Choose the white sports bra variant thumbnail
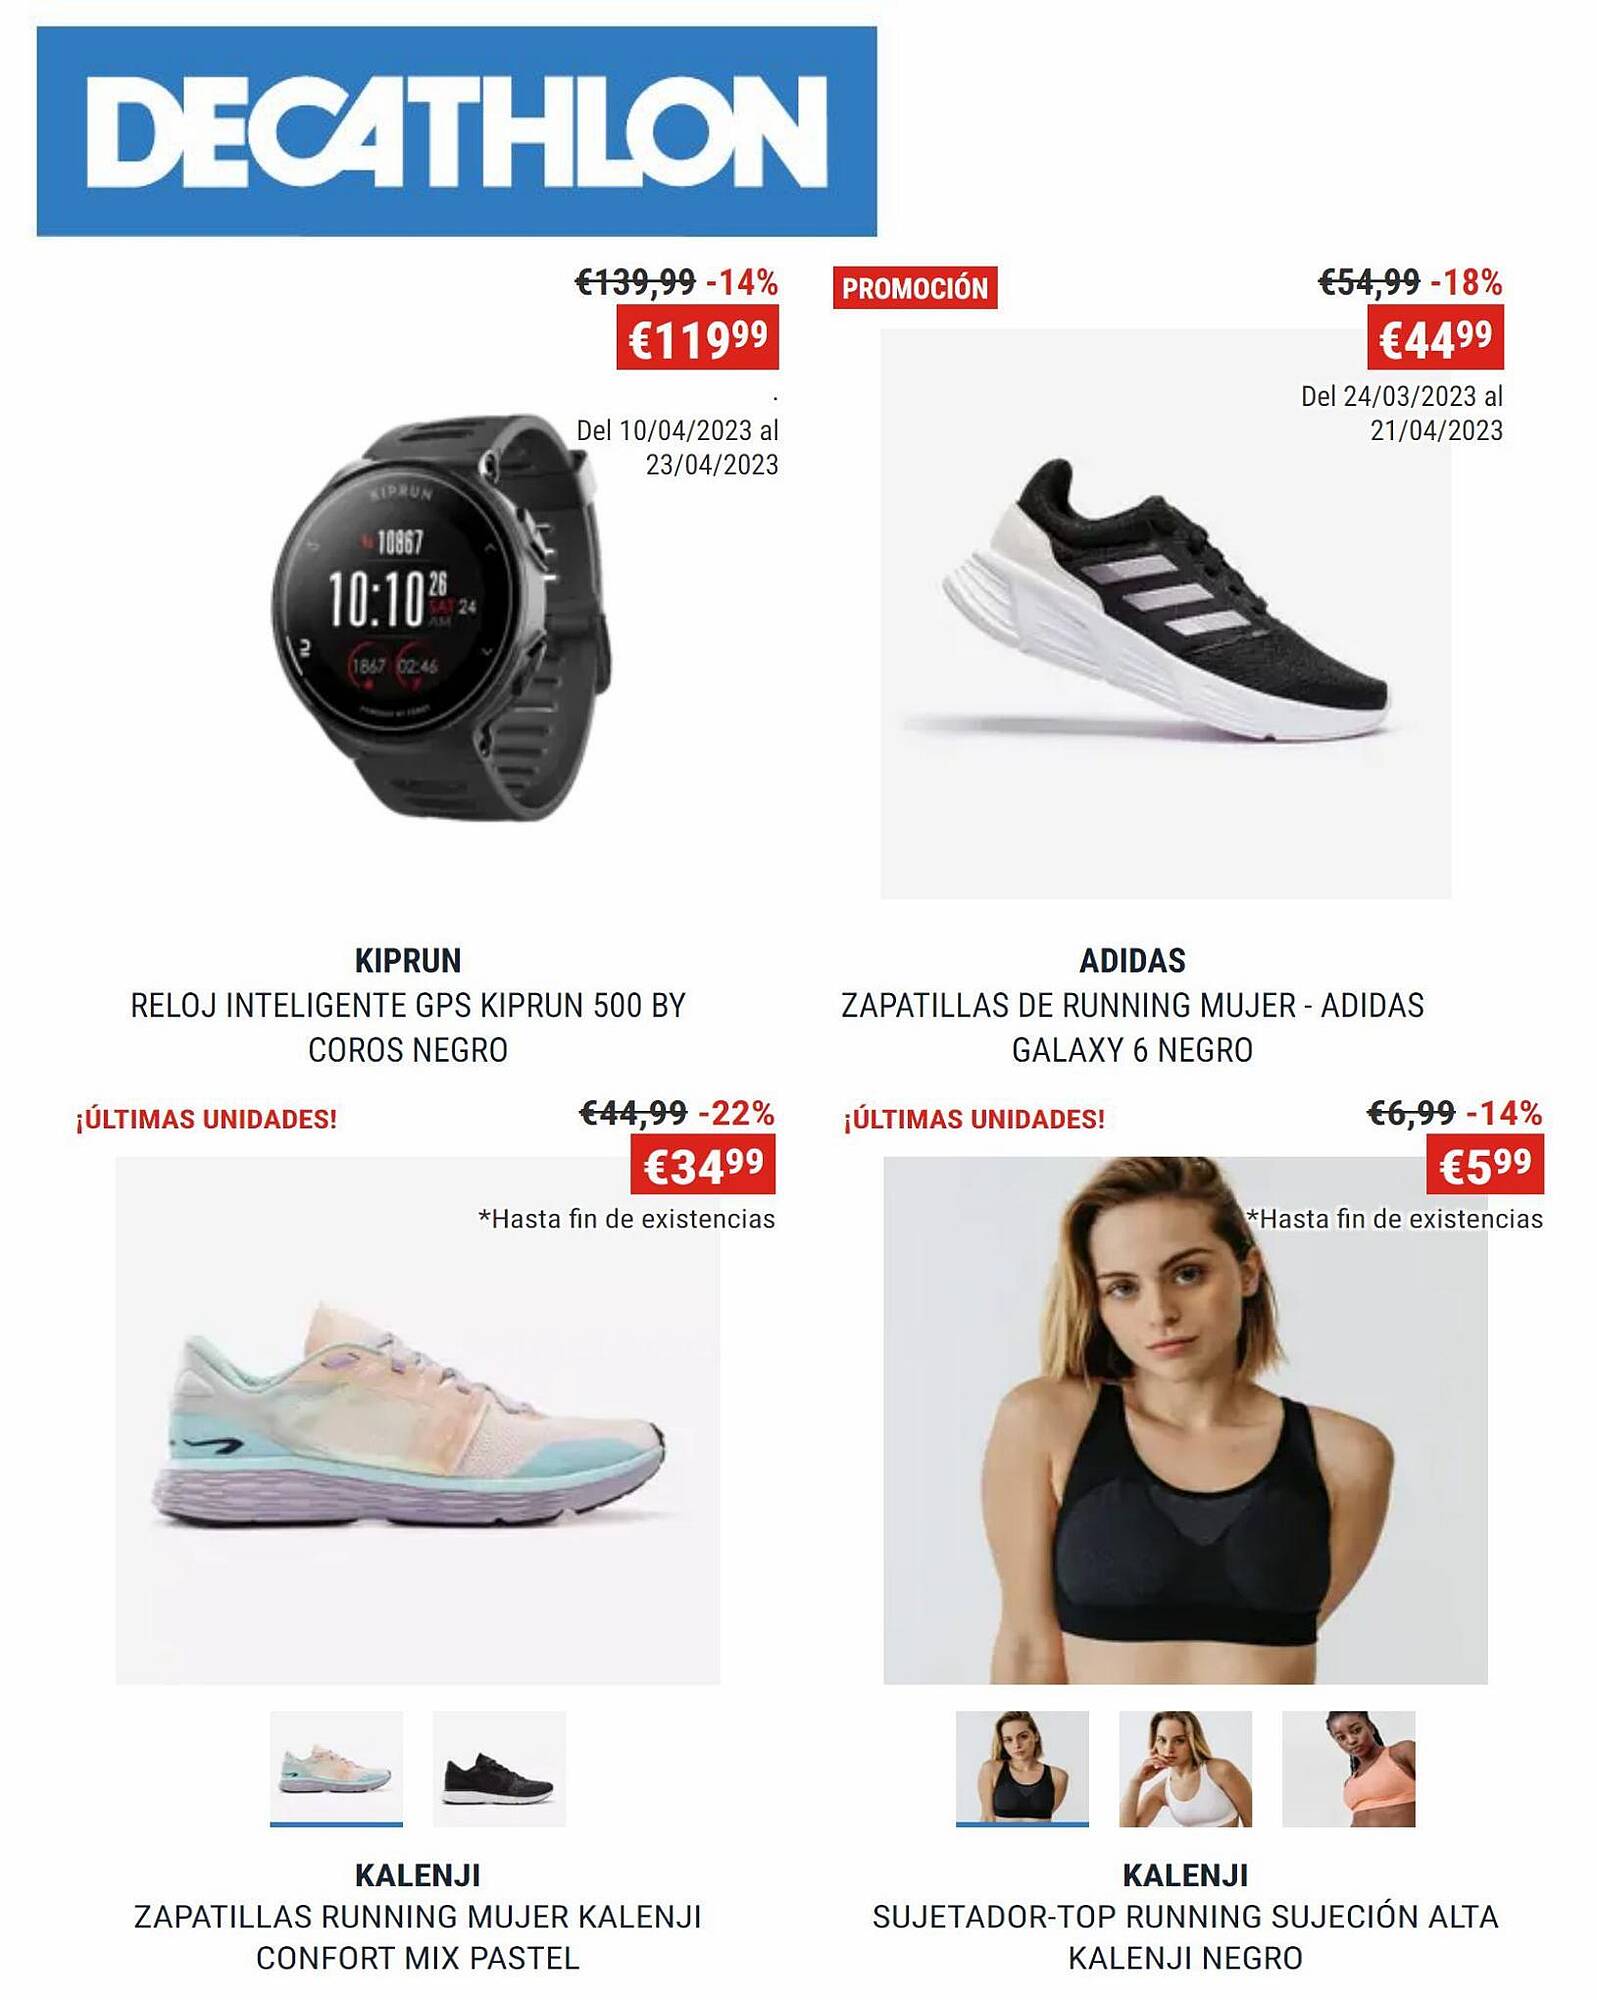The width and height of the screenshot is (1597, 2000). (x=1185, y=1768)
